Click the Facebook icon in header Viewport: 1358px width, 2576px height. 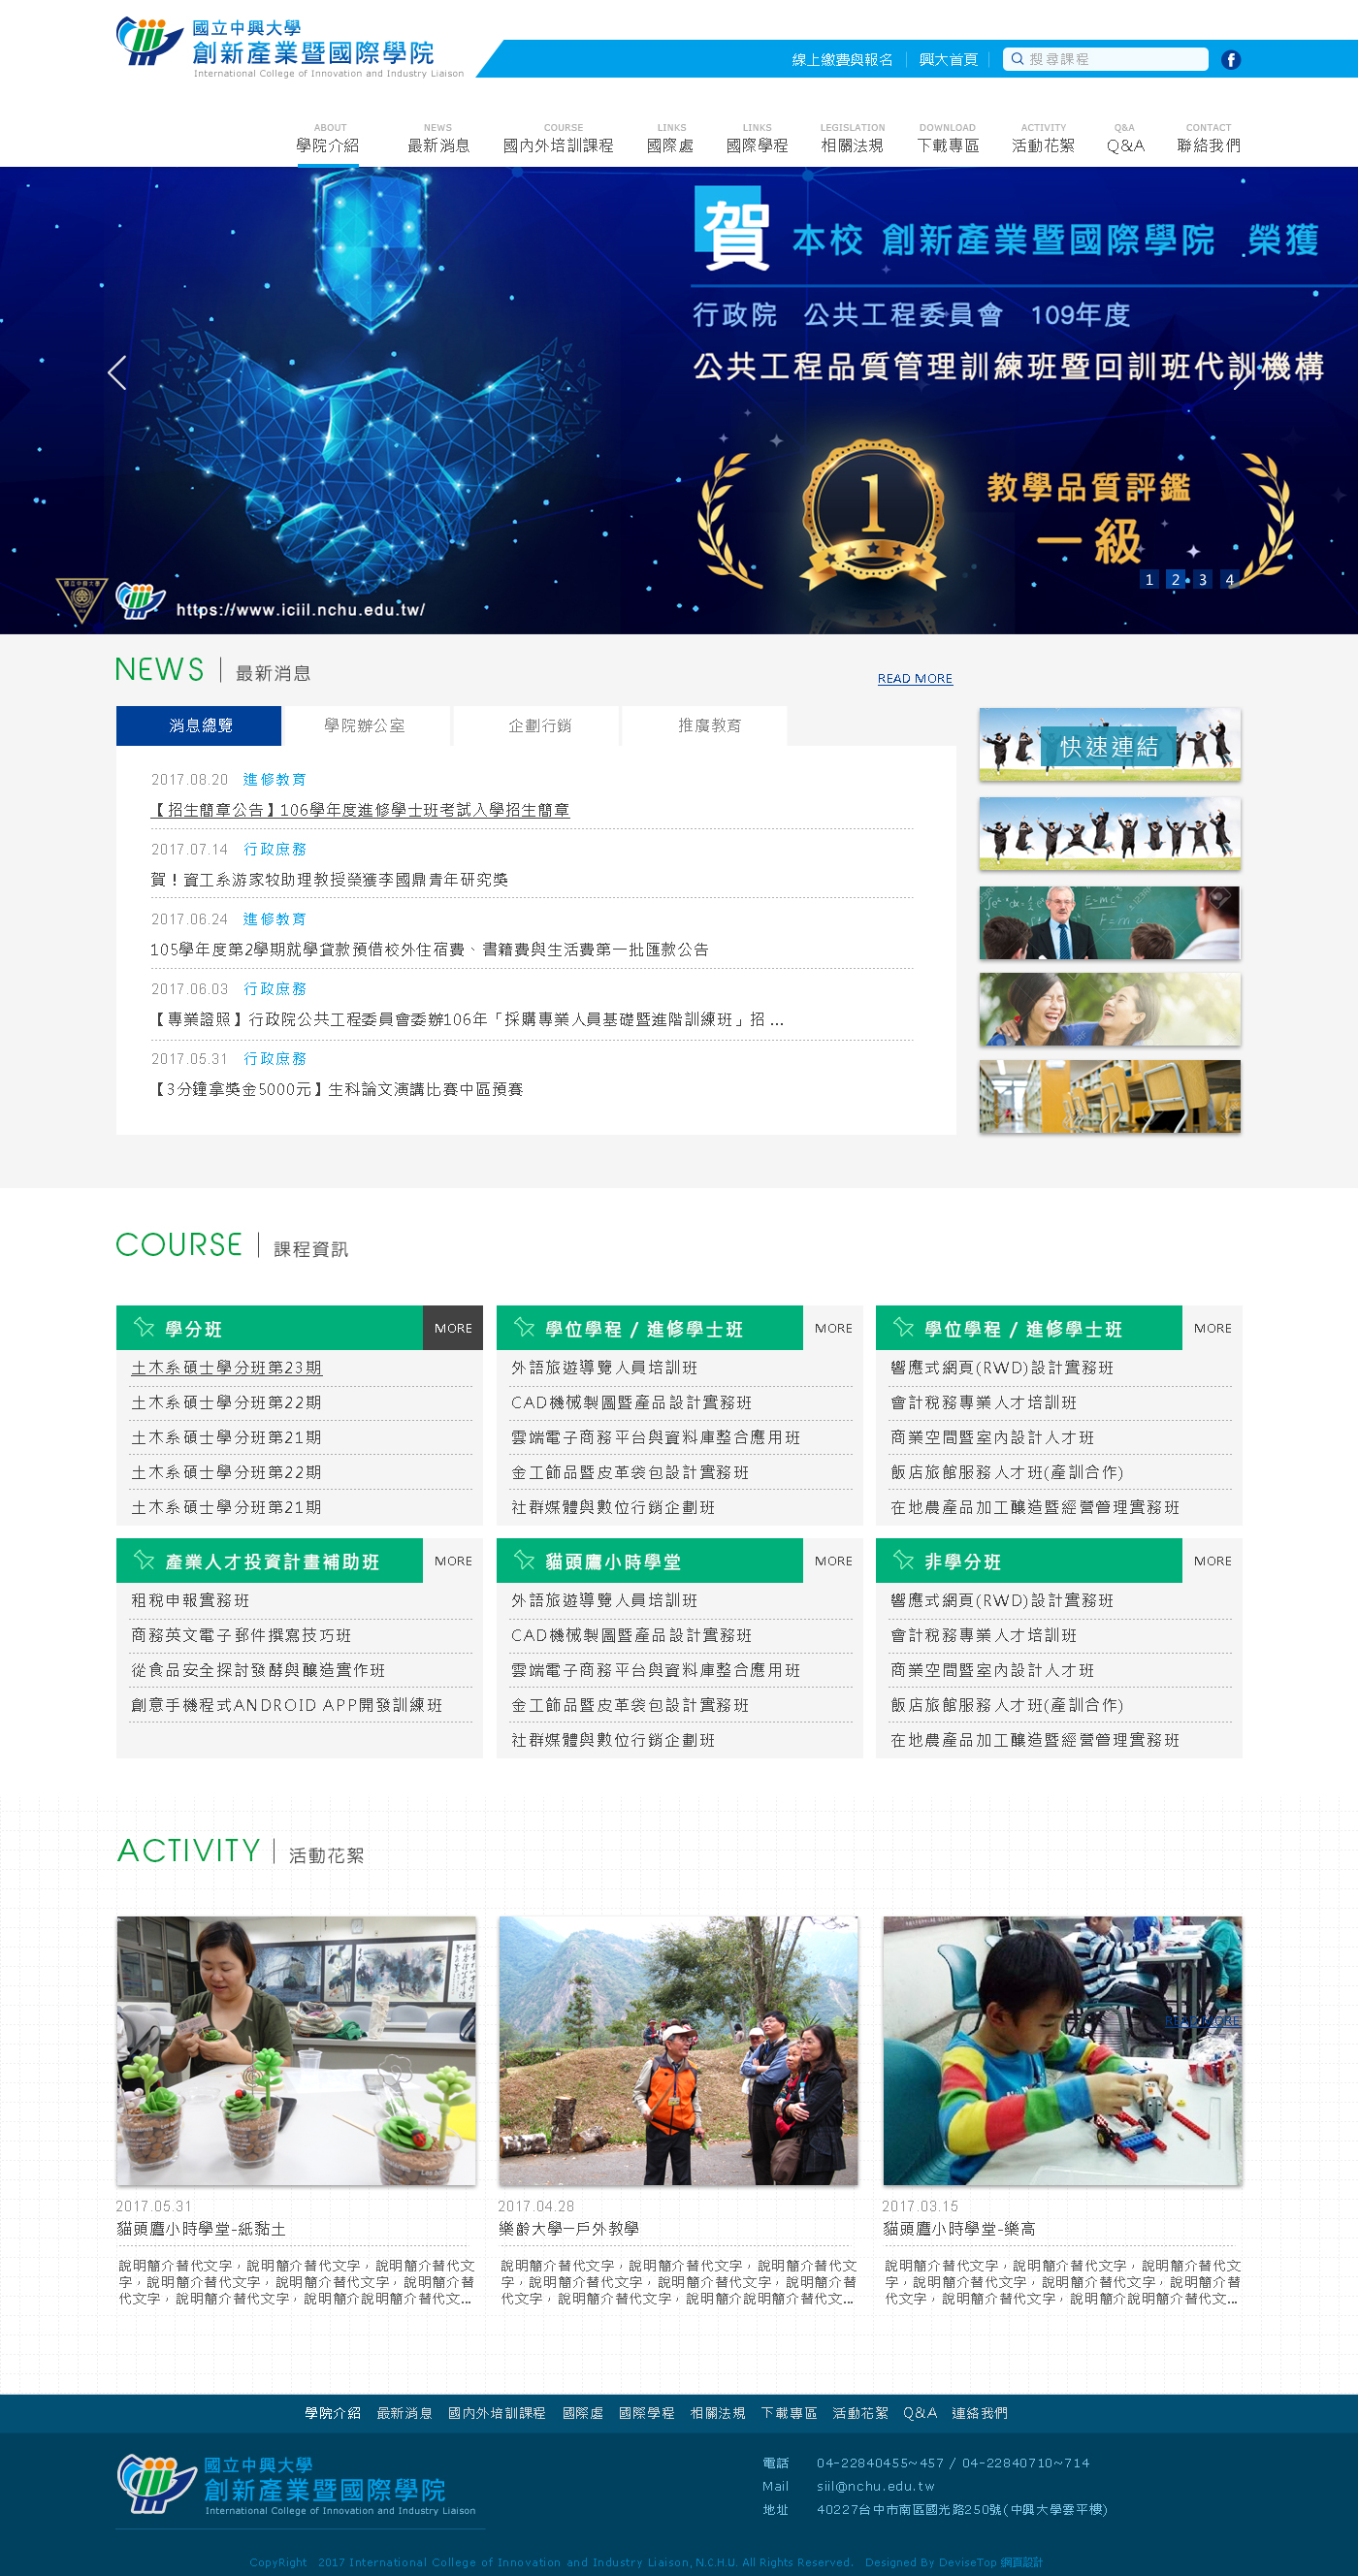point(1231,60)
